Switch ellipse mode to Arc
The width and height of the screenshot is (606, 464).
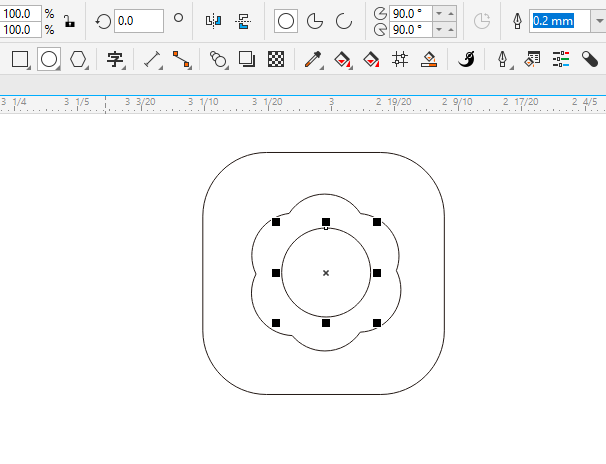point(344,21)
